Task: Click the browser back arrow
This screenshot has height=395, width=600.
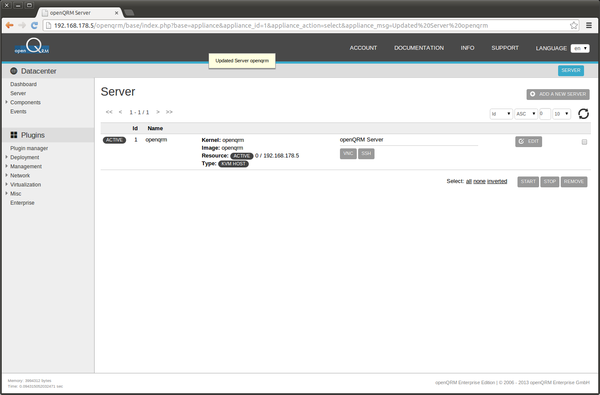Action: tap(10, 25)
